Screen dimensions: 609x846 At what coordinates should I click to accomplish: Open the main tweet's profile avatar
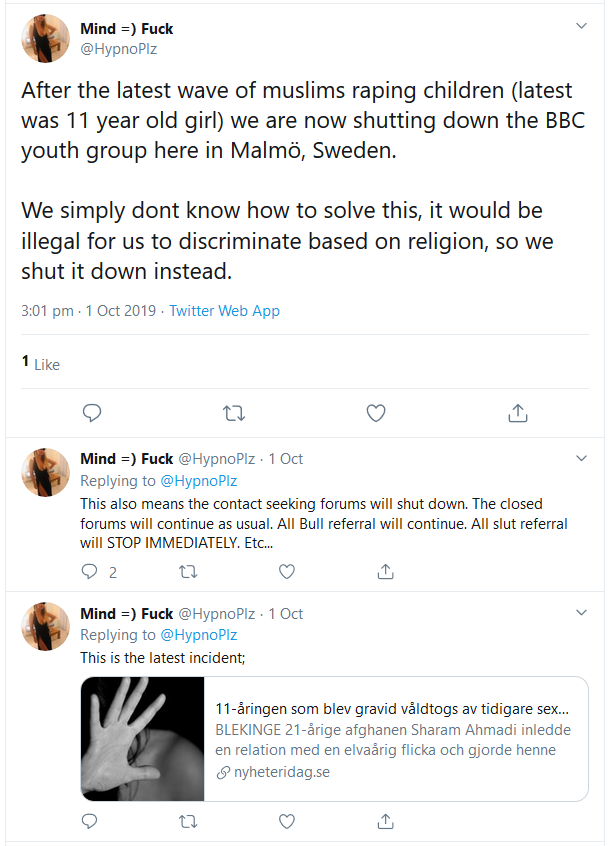[45, 38]
